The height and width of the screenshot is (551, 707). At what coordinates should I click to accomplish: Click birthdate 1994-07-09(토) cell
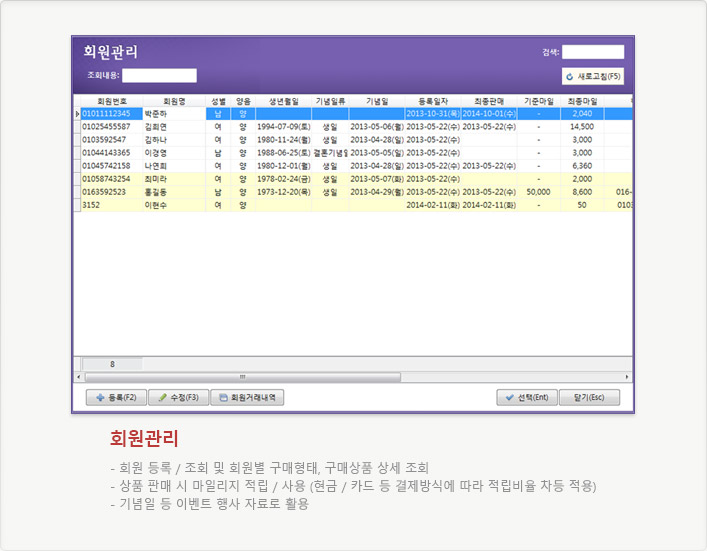pos(284,127)
